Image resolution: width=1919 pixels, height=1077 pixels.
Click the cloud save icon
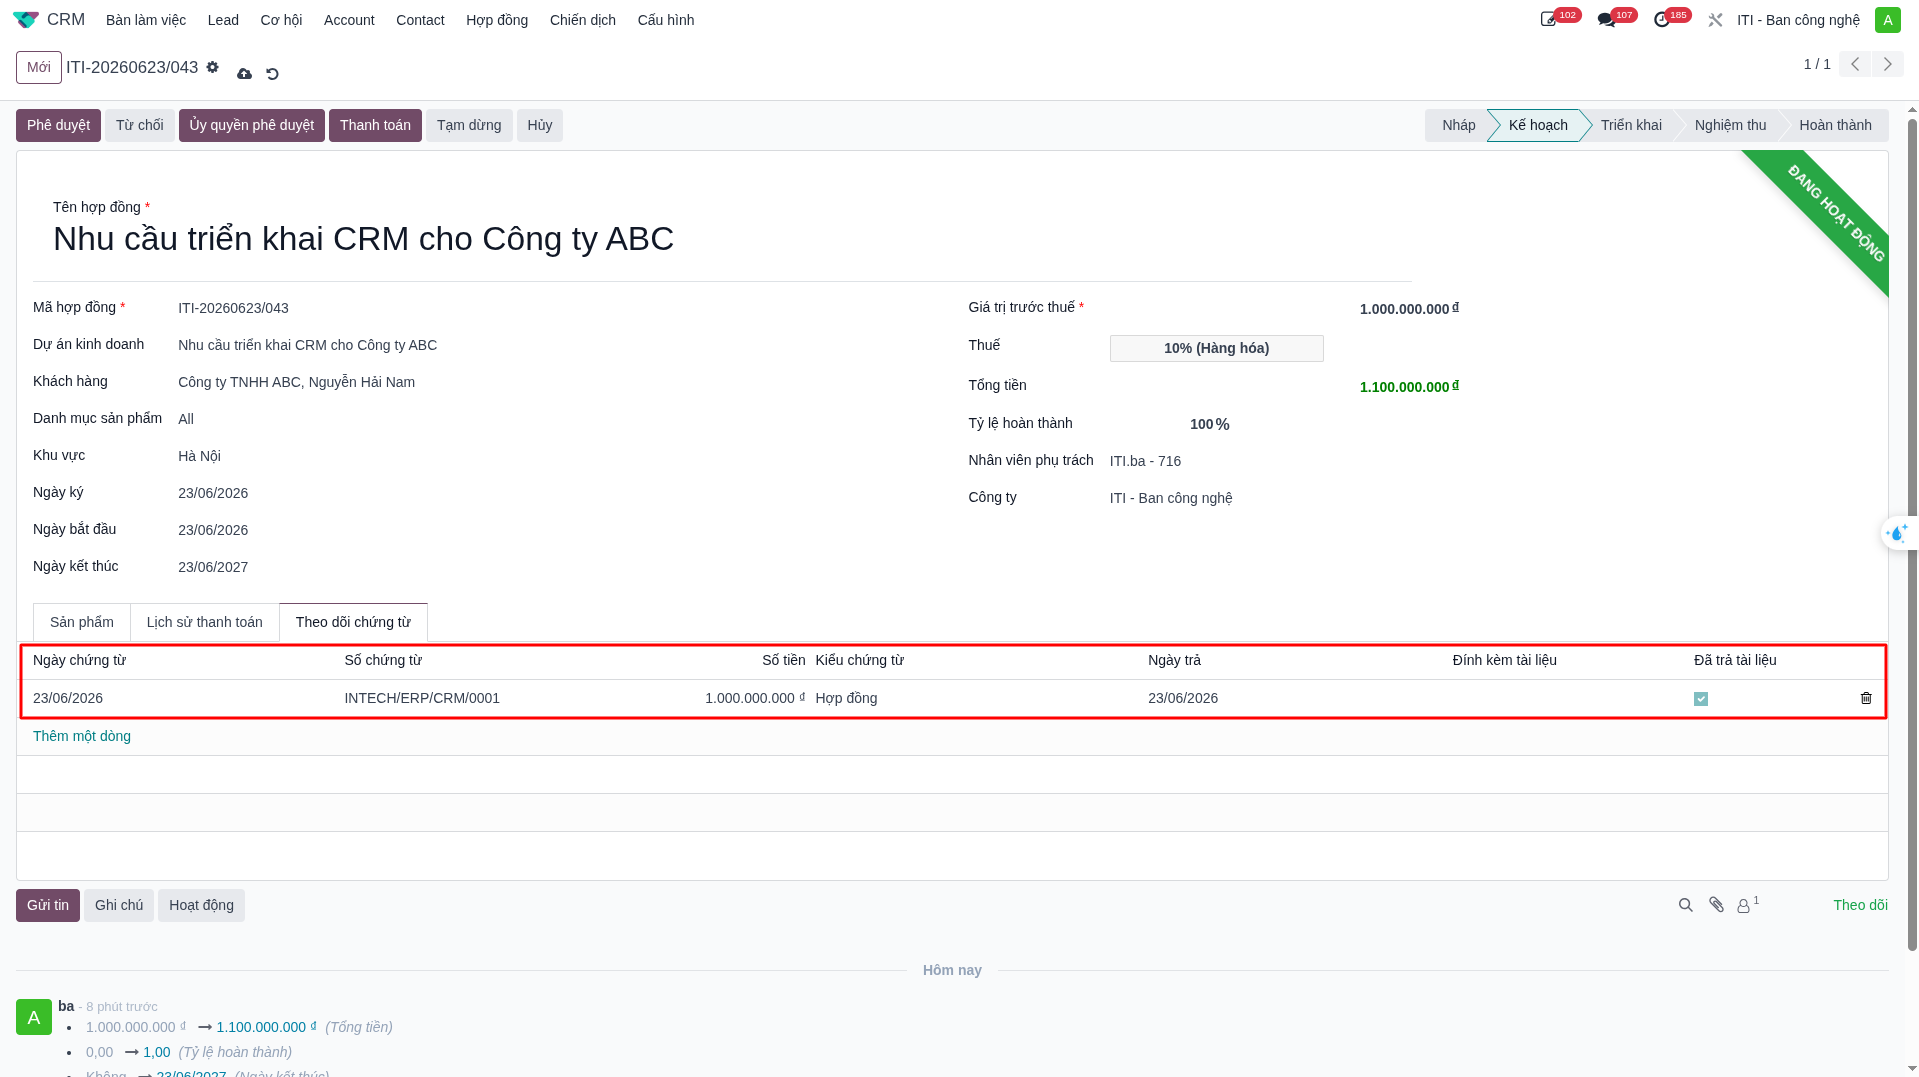tap(244, 74)
